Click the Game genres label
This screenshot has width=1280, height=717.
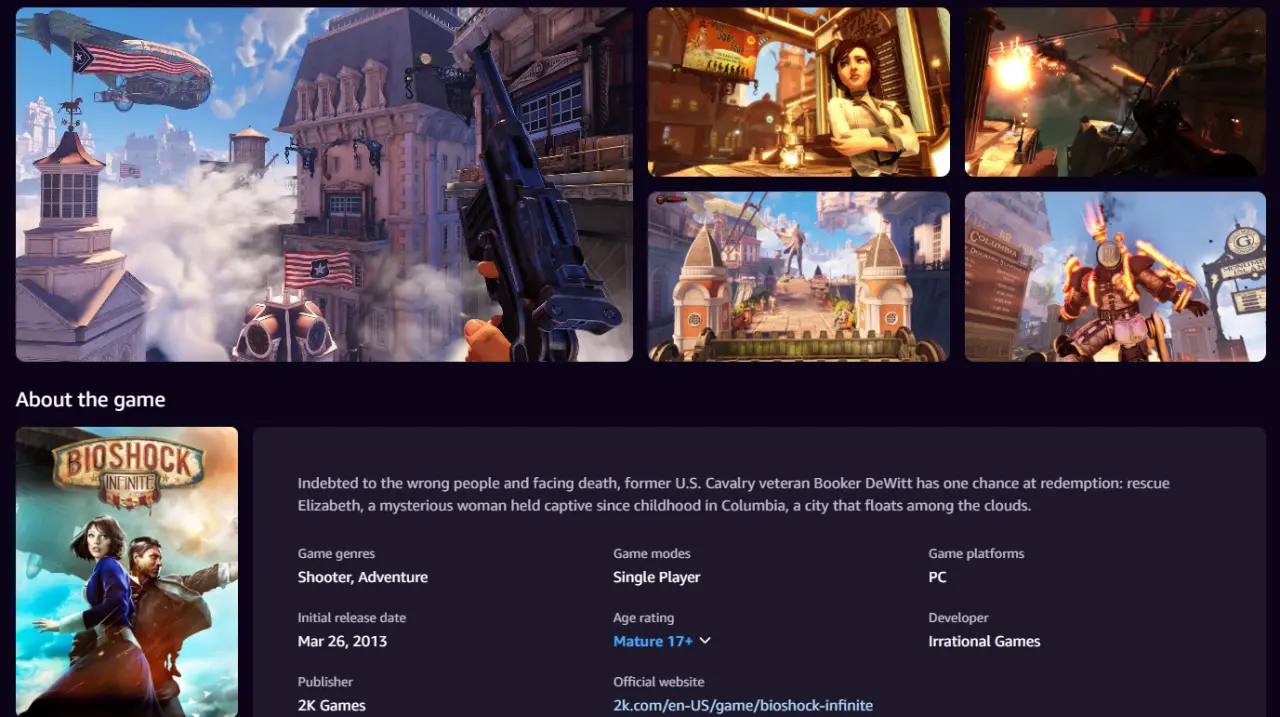pos(337,553)
